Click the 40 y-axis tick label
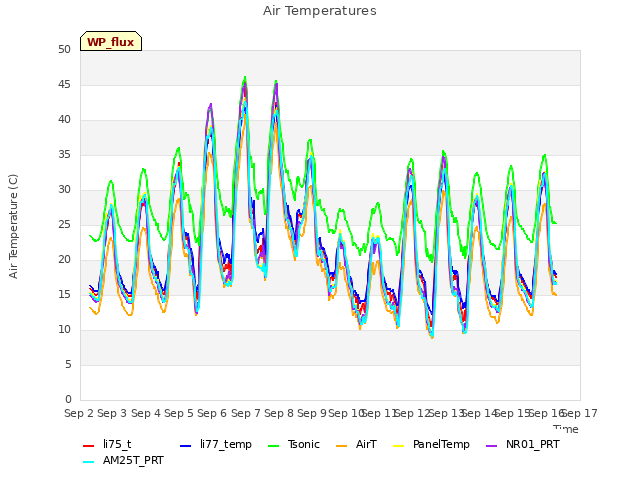Image resolution: width=640 pixels, height=480 pixels. pyautogui.click(x=64, y=120)
